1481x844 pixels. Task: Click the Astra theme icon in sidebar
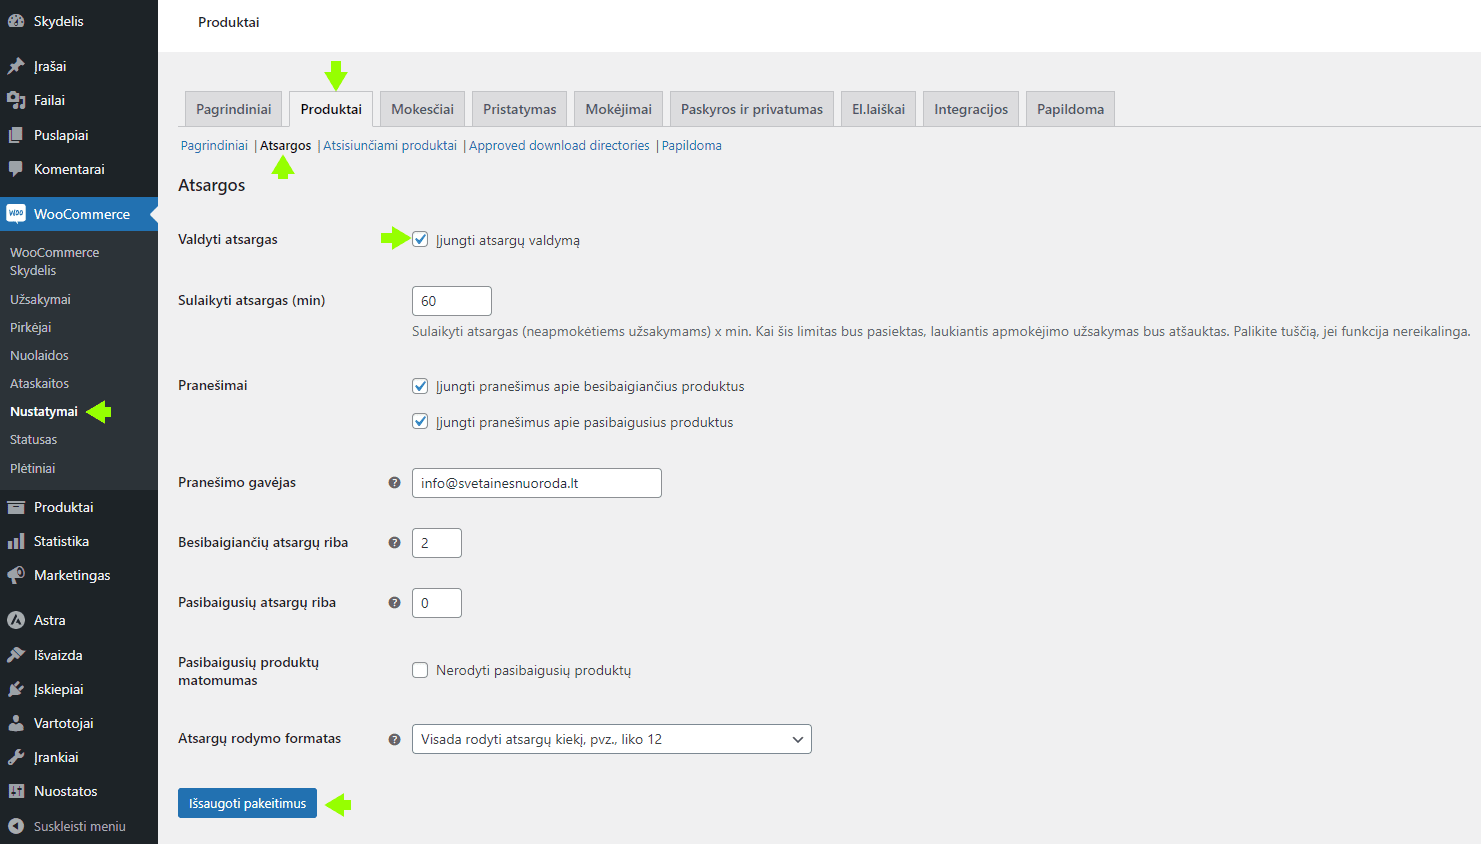(16, 620)
